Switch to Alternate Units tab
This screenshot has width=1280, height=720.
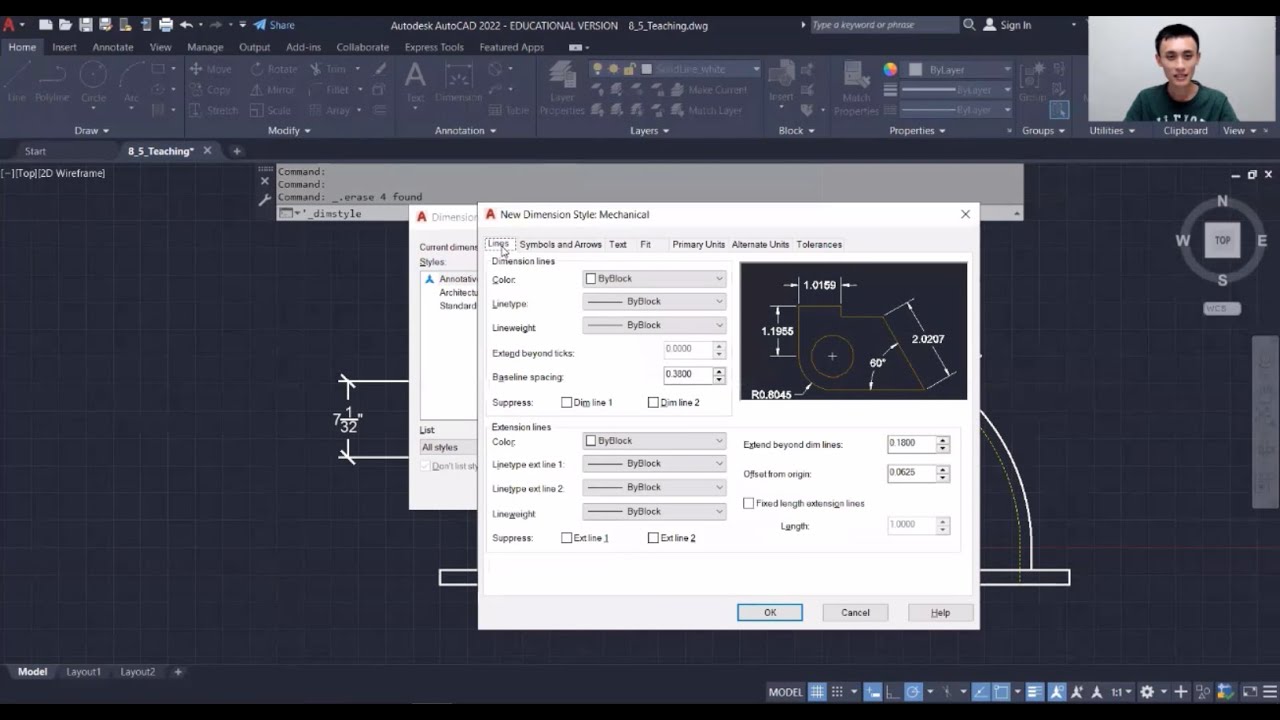pos(760,244)
